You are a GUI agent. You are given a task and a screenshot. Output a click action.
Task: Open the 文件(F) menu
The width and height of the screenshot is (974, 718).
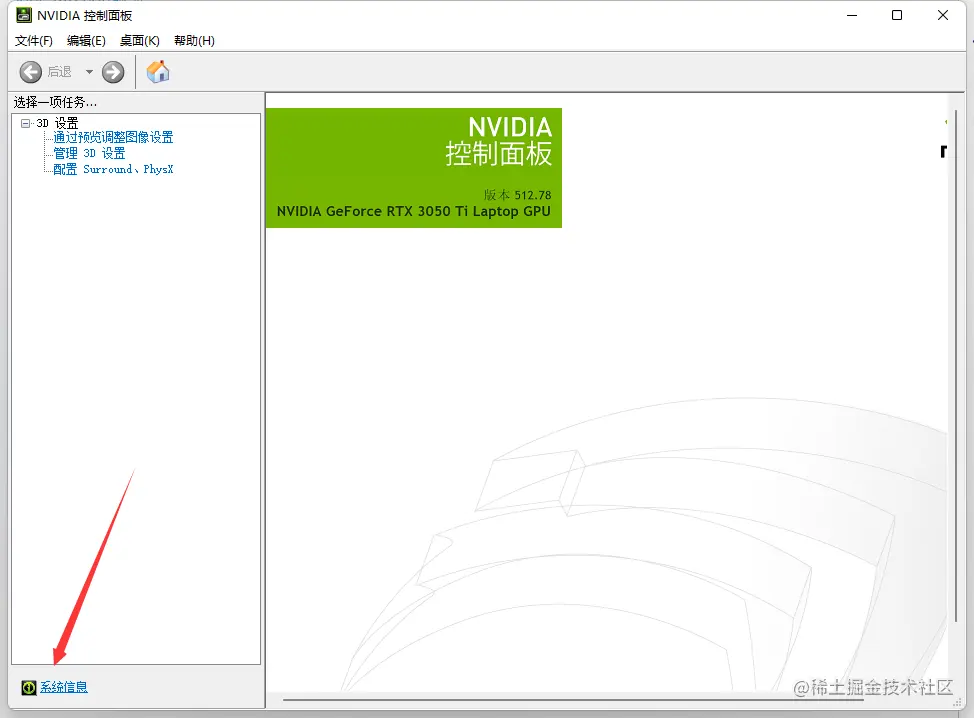click(34, 41)
